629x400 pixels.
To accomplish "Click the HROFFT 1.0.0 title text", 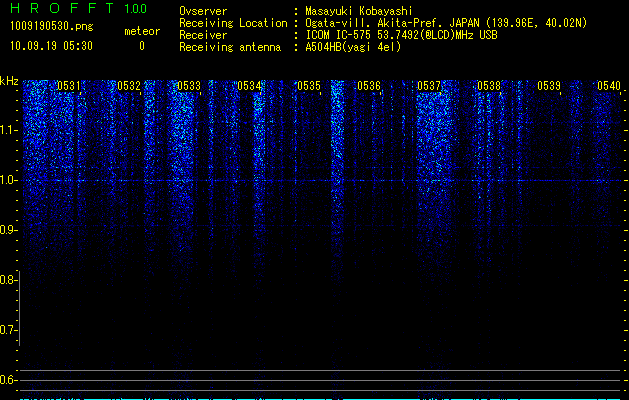I will point(79,8).
